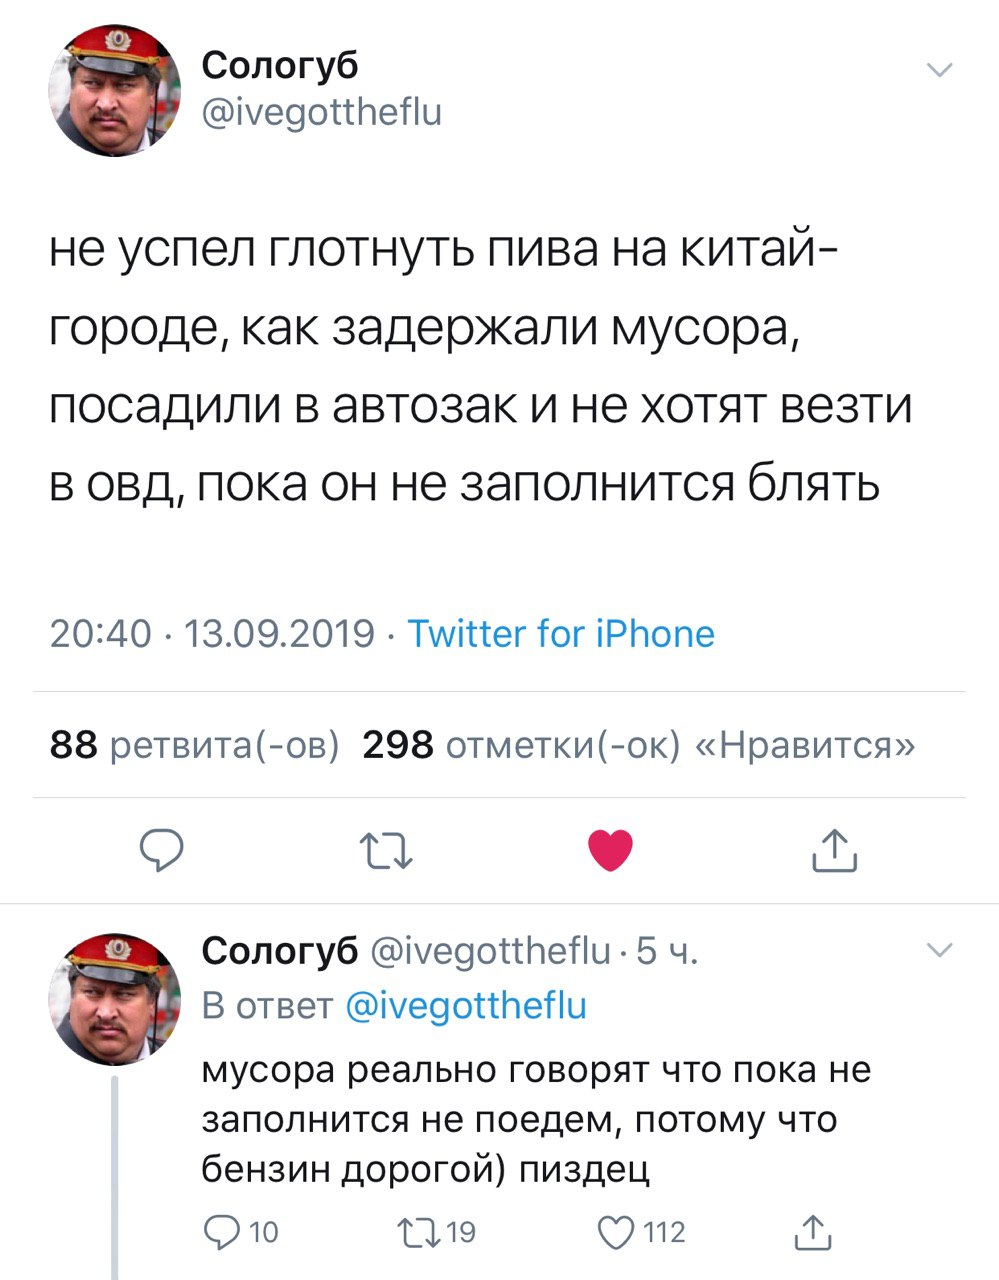
Task: Expand the reply tweet options chevron
Action: click(940, 949)
